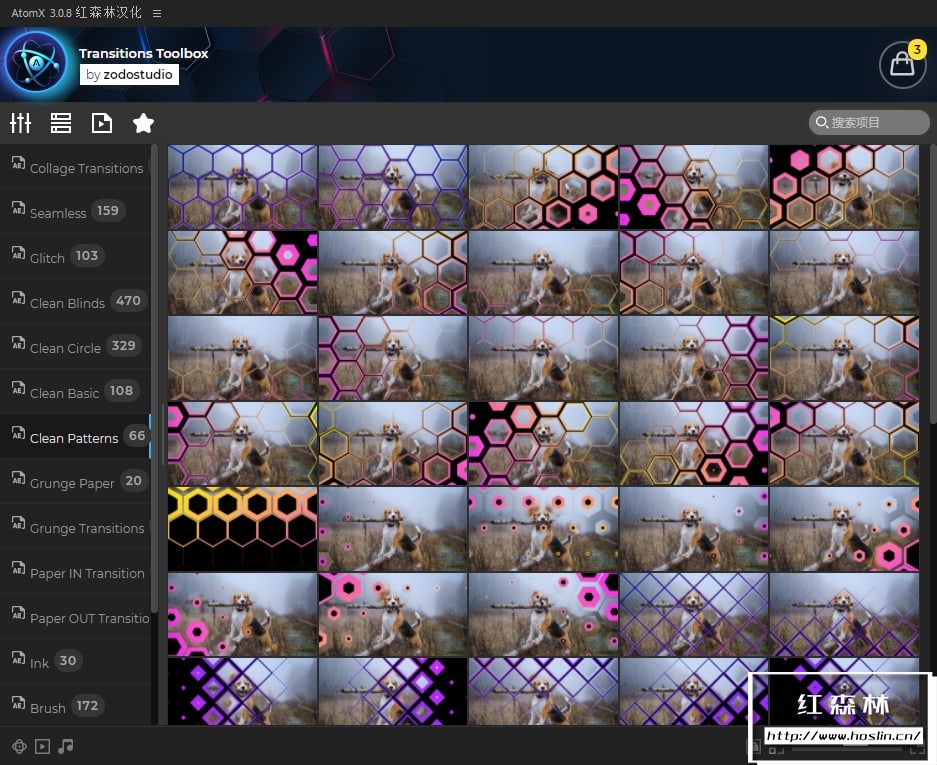The image size is (937, 765).
Task: Click the AE icon beside Clean Basic
Action: click(19, 388)
